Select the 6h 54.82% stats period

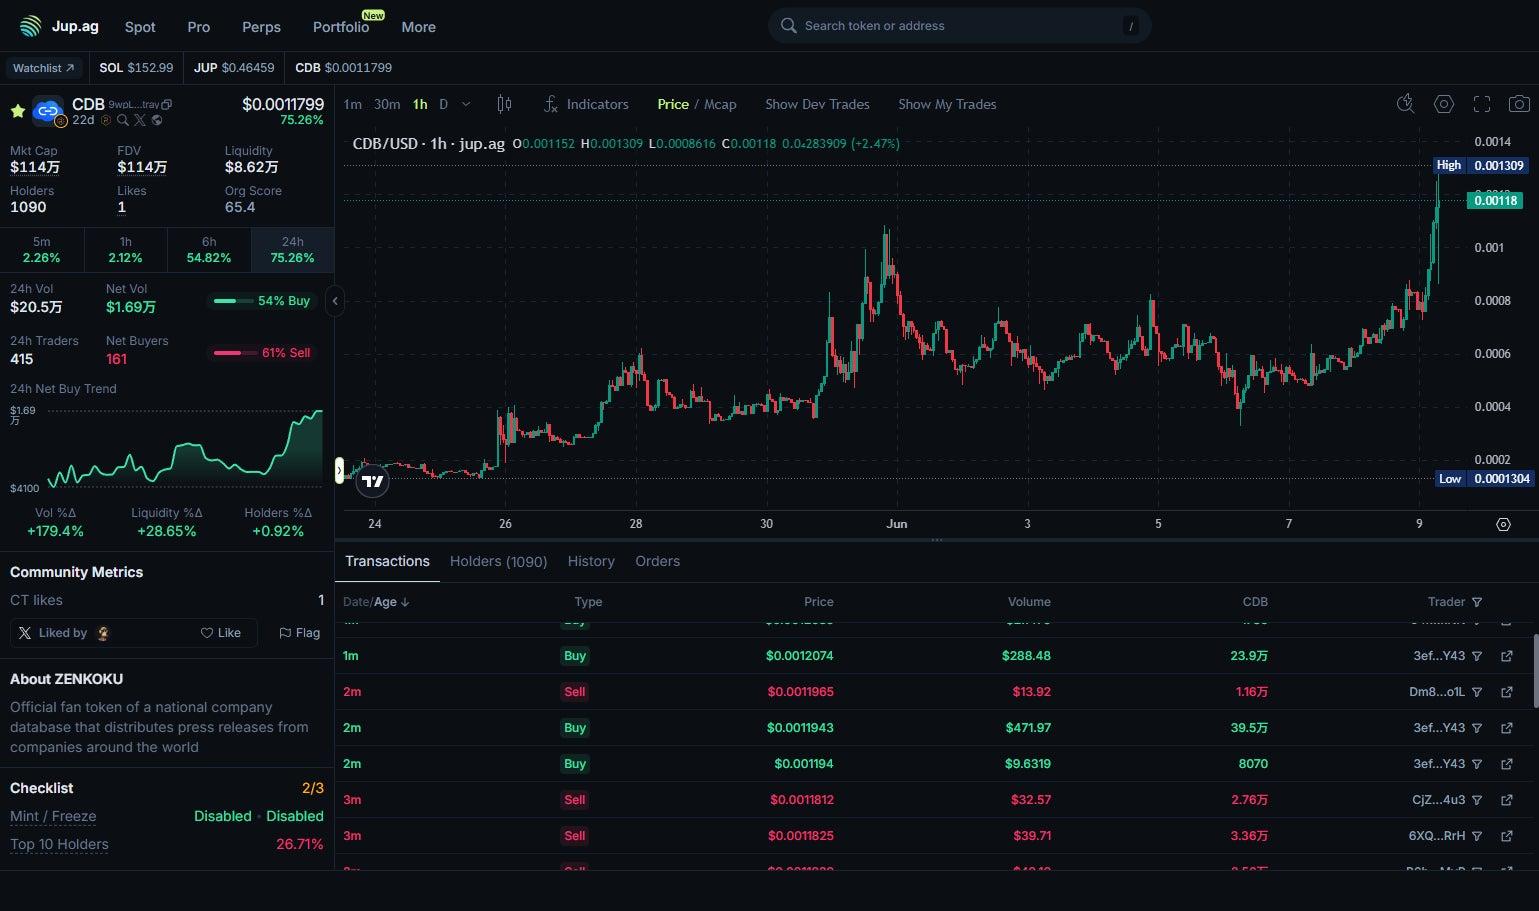click(x=209, y=250)
